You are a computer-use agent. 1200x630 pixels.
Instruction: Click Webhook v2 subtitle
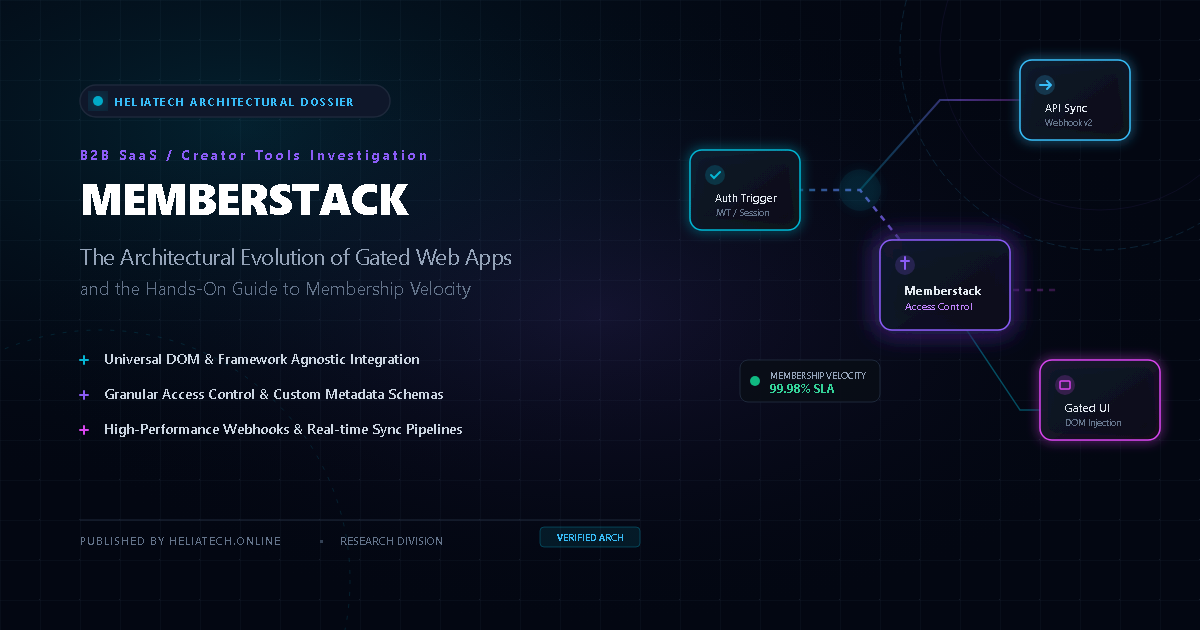(x=1069, y=123)
